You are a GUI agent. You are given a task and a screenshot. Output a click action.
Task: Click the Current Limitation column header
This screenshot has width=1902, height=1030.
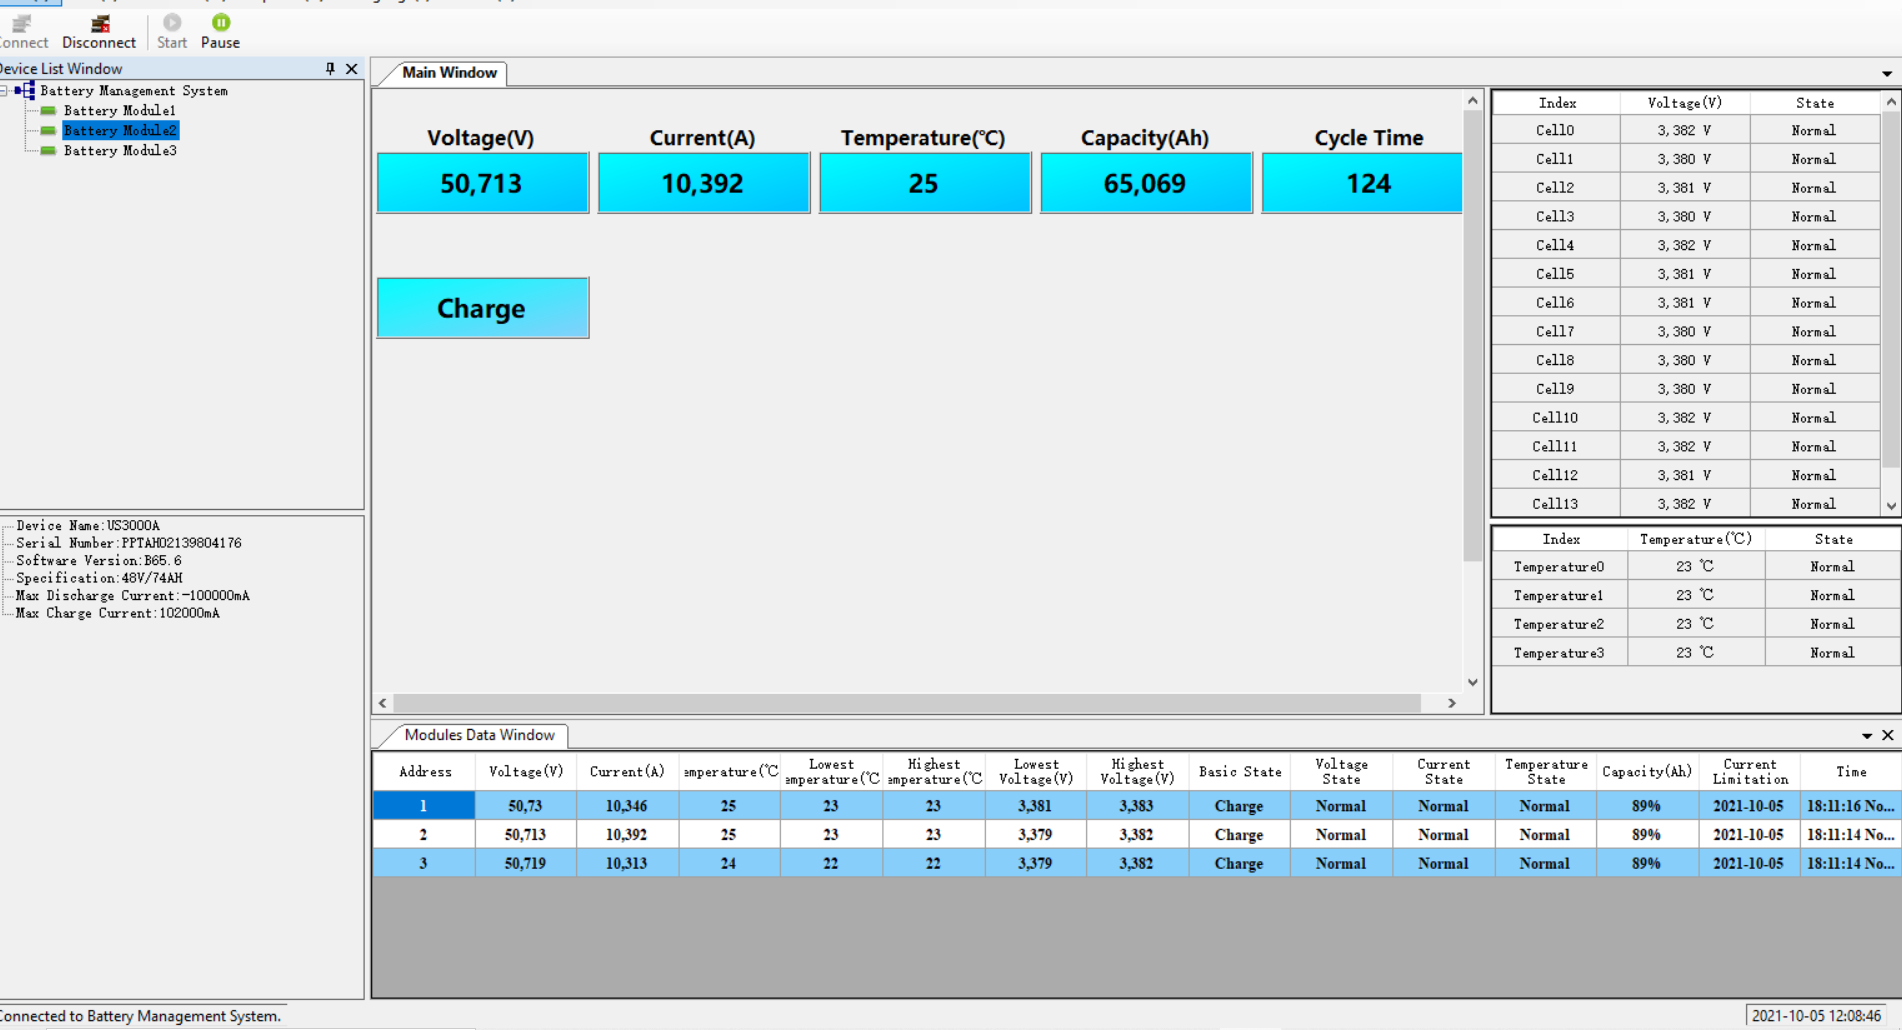coord(1750,772)
